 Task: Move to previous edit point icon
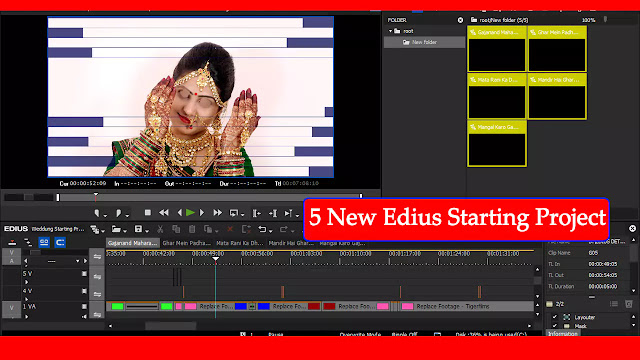click(x=257, y=213)
